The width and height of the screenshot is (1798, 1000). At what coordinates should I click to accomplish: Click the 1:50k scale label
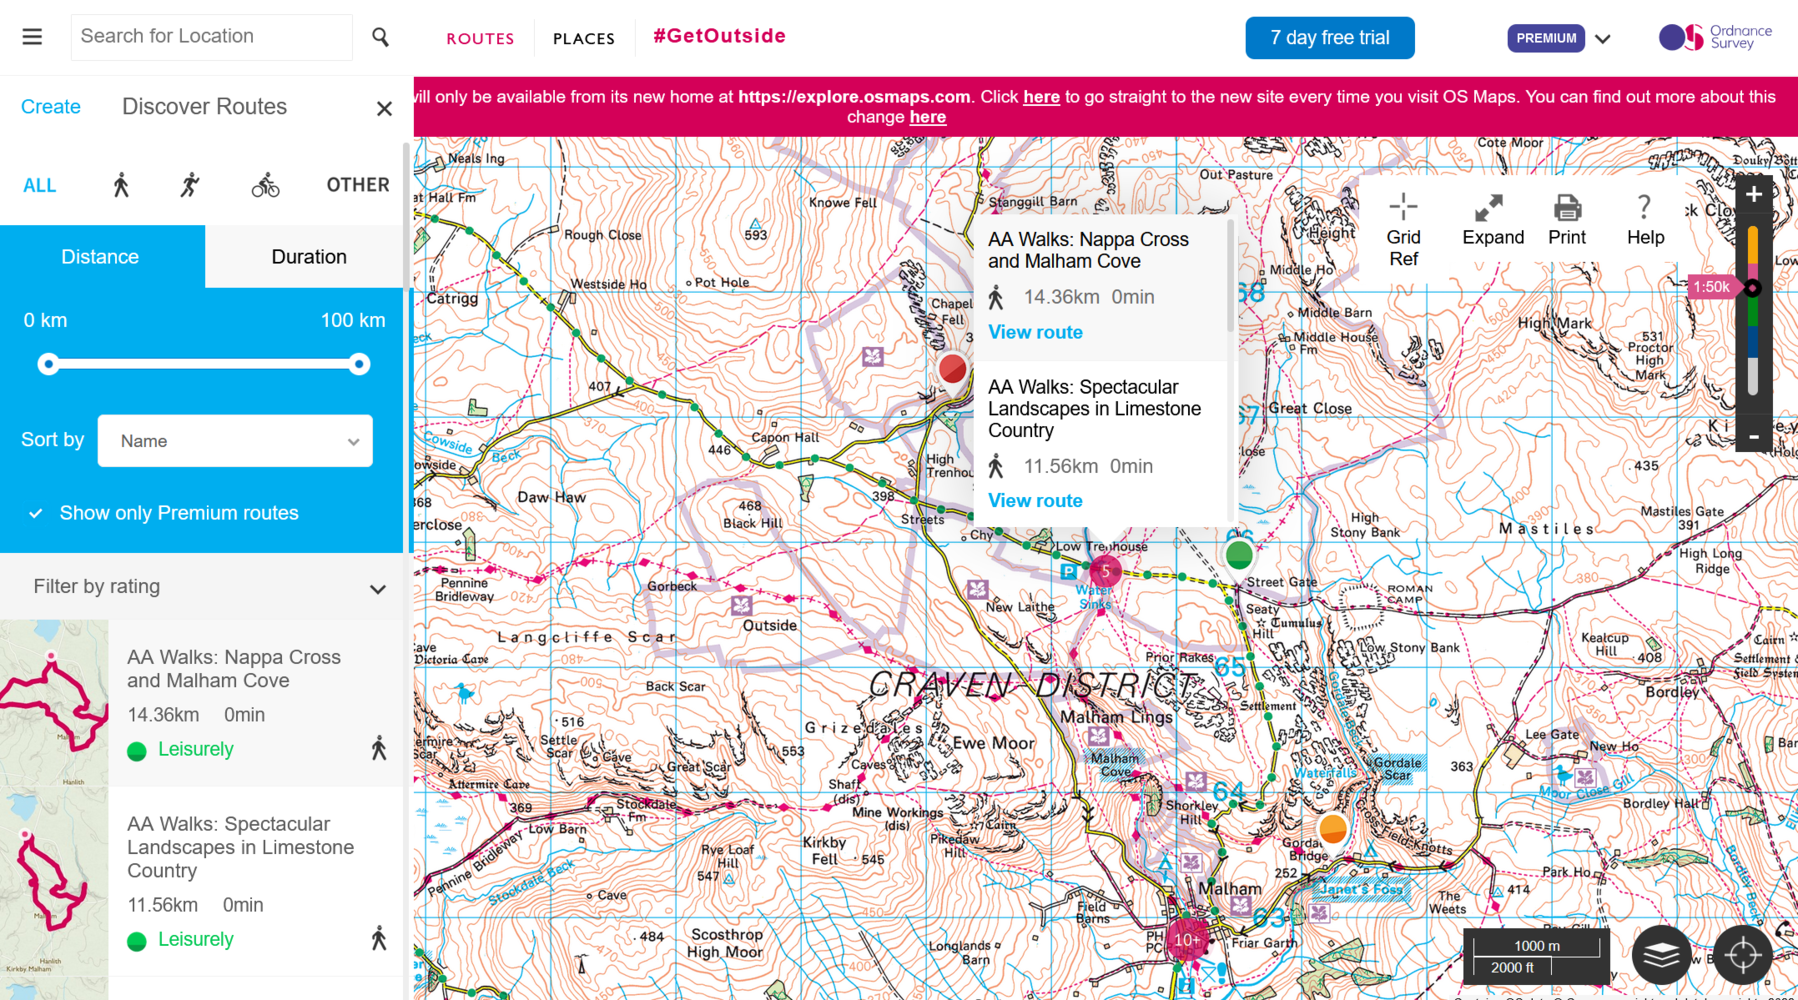tap(1711, 287)
